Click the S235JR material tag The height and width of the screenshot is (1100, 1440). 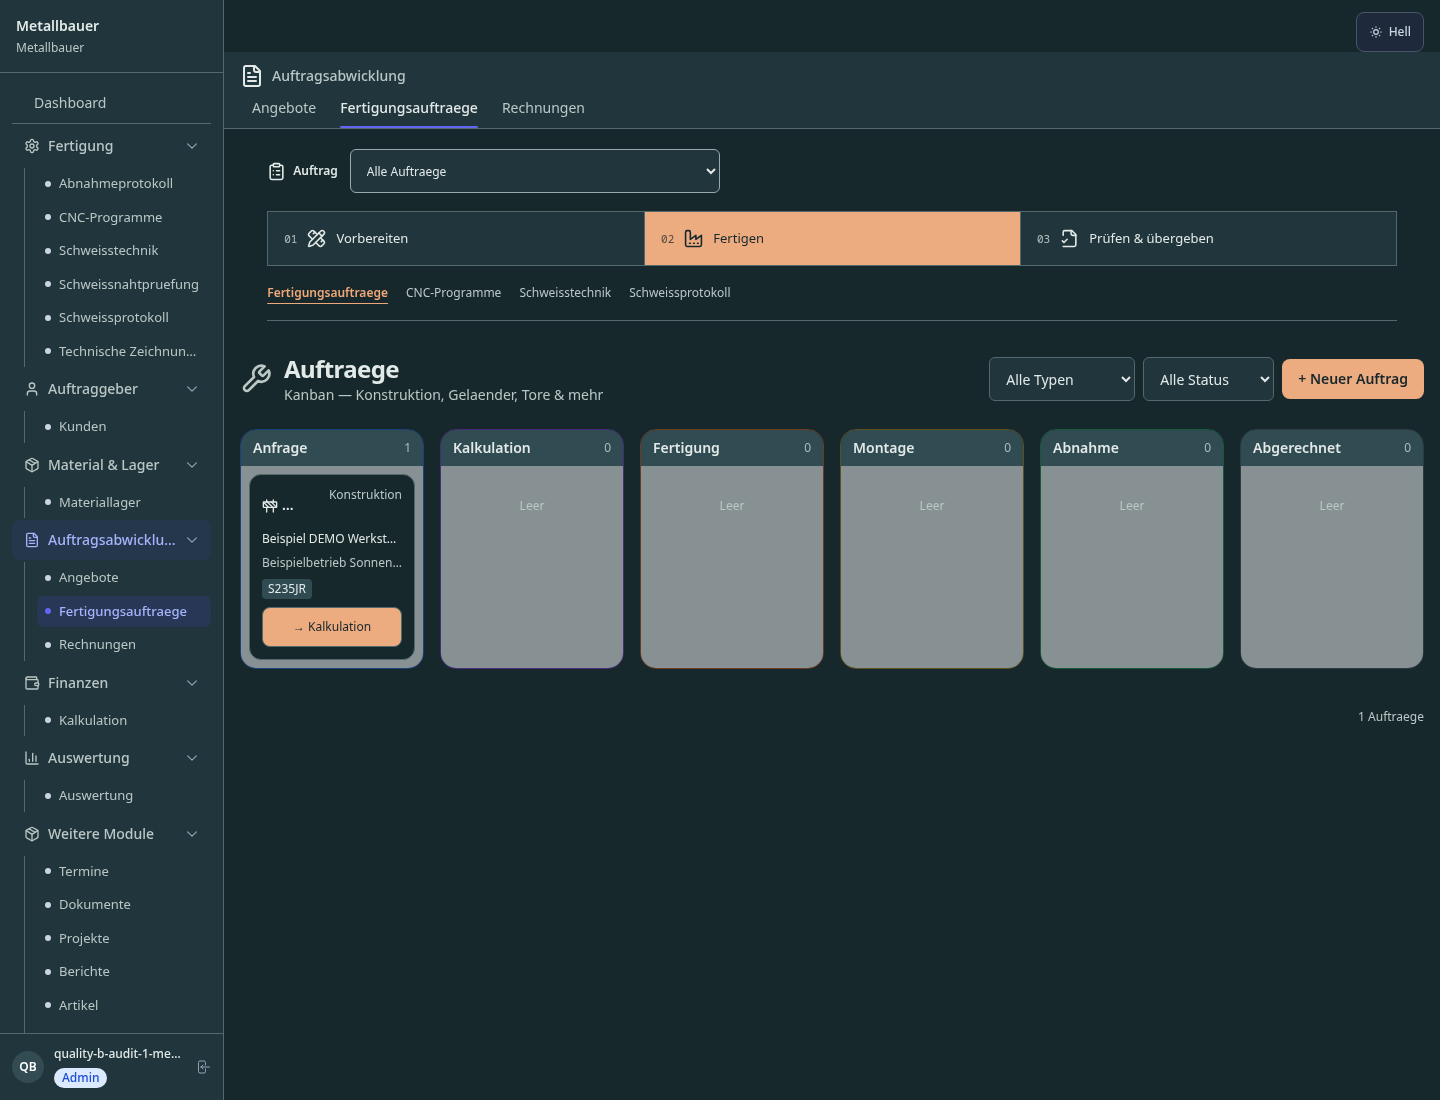[287, 589]
